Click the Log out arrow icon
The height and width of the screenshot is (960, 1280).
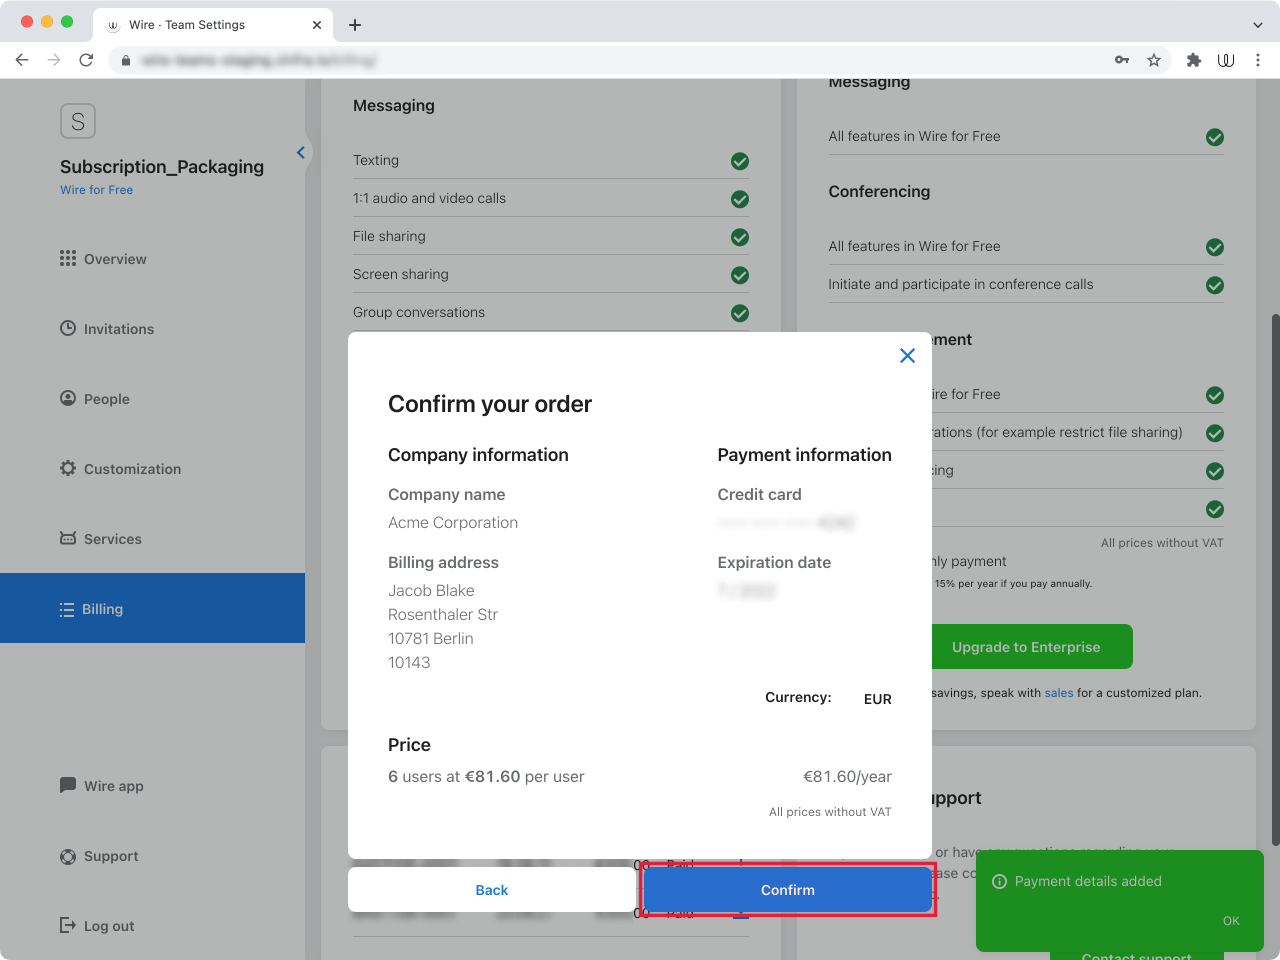pyautogui.click(x=68, y=925)
